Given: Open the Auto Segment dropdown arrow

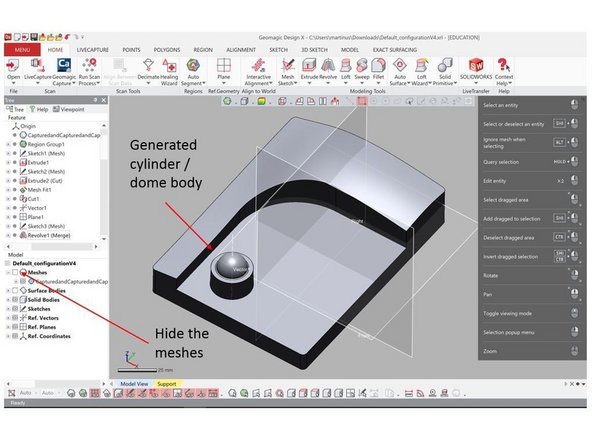Looking at the screenshot, I should (204, 83).
